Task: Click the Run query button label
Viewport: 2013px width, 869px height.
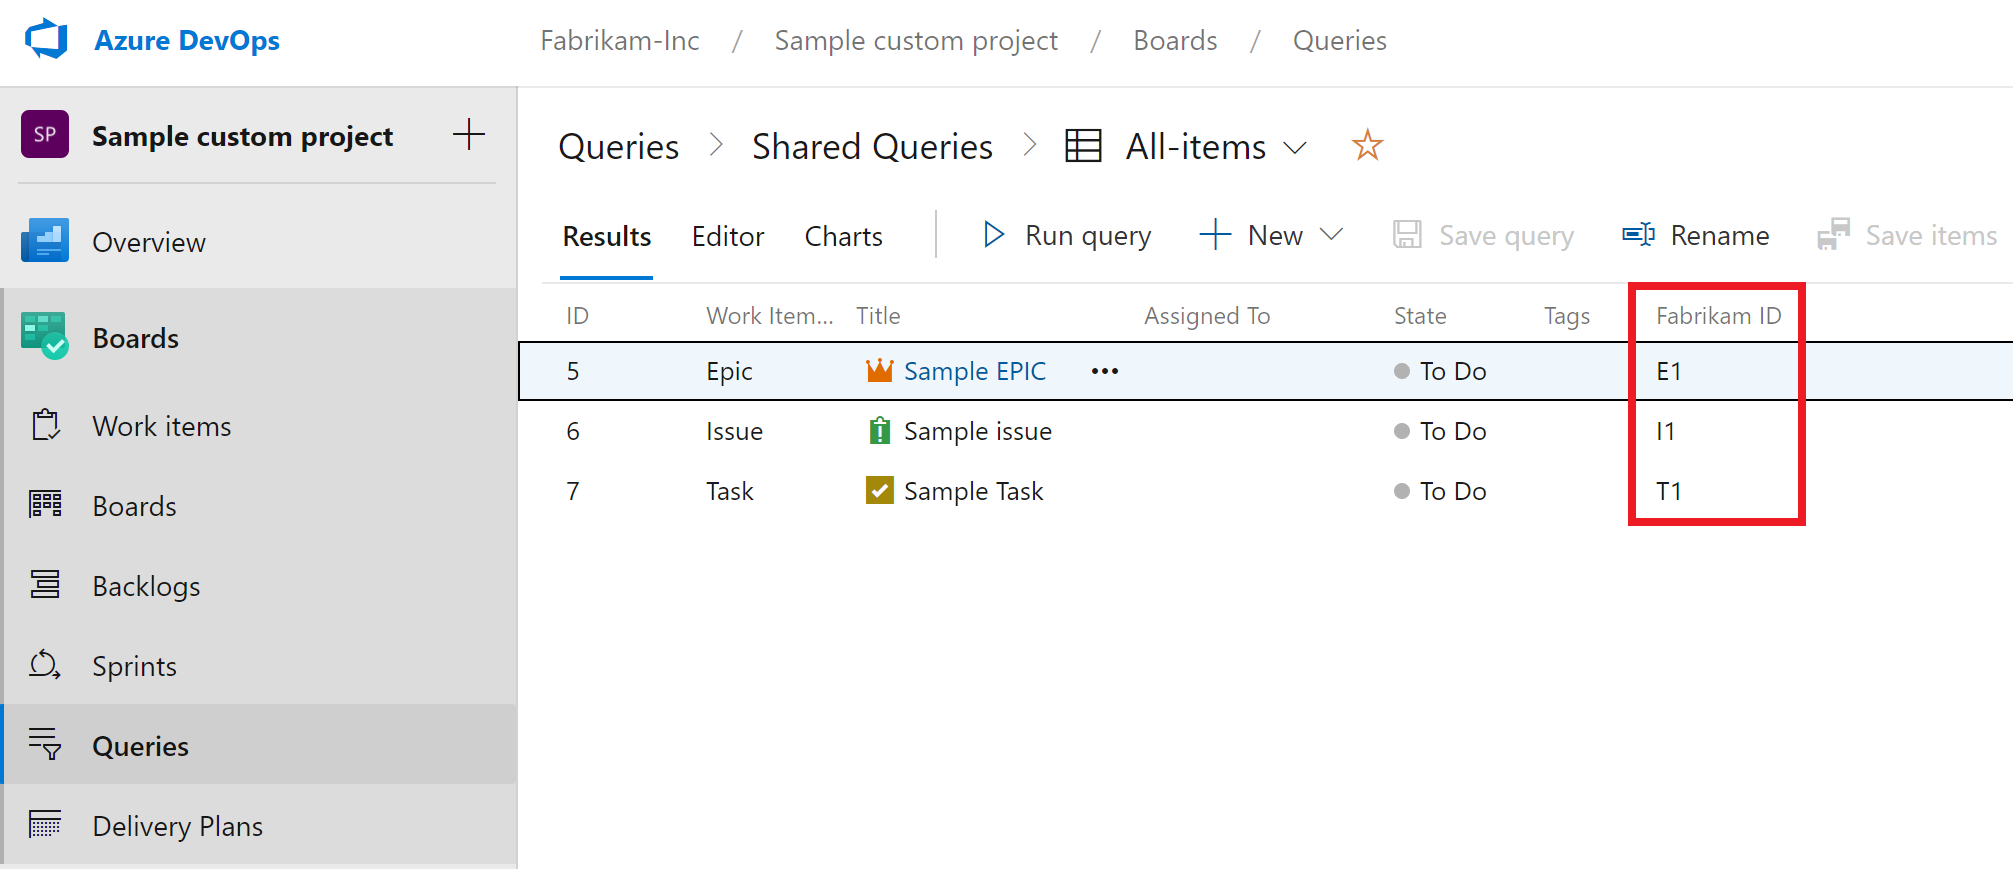Action: click(x=1088, y=236)
